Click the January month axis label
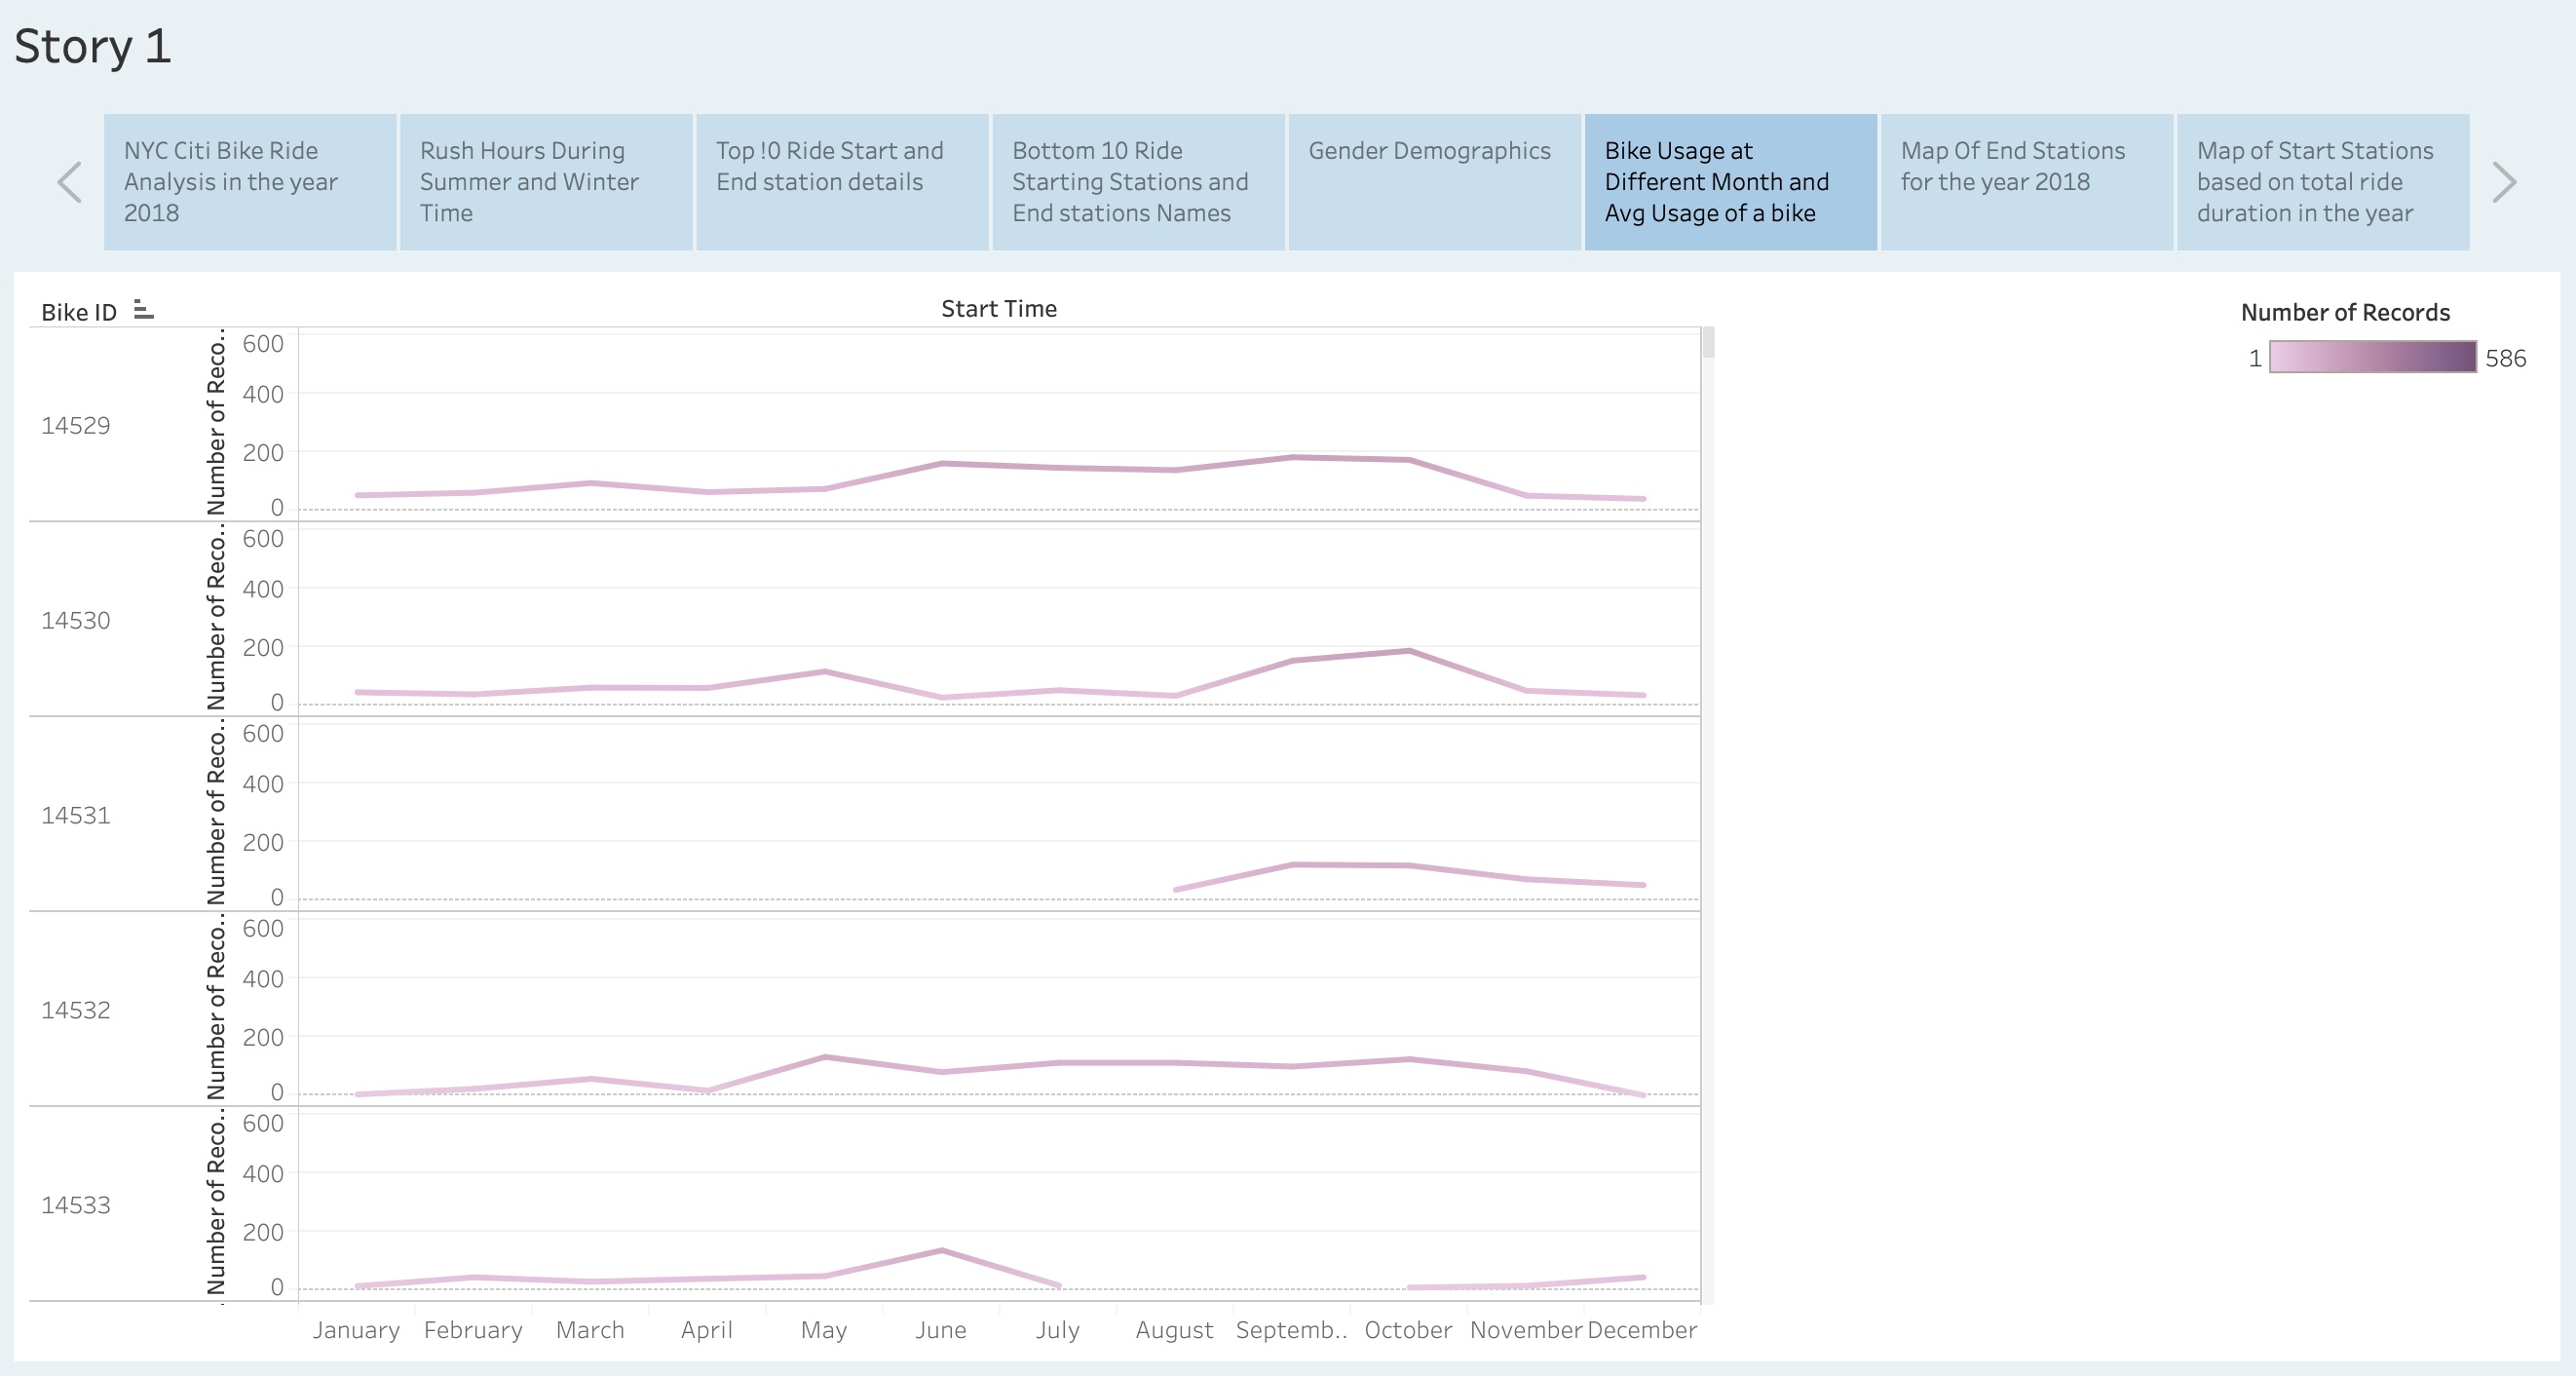This screenshot has height=1376, width=2576. (x=357, y=1330)
